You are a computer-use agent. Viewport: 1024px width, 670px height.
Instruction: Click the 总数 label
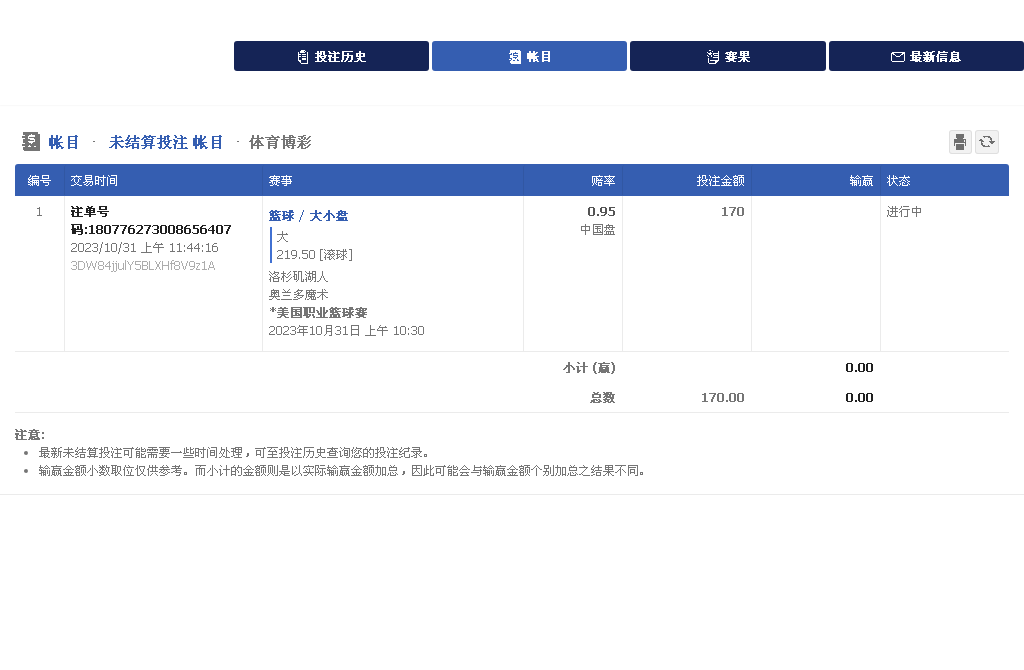603,398
